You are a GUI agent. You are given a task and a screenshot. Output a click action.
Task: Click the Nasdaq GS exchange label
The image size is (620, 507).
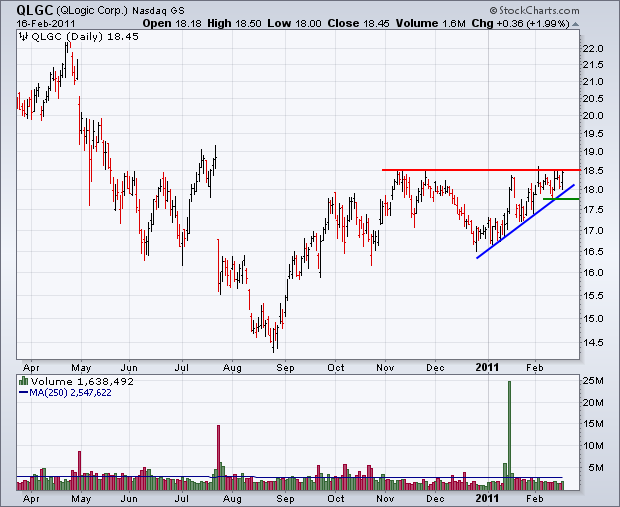158,11
